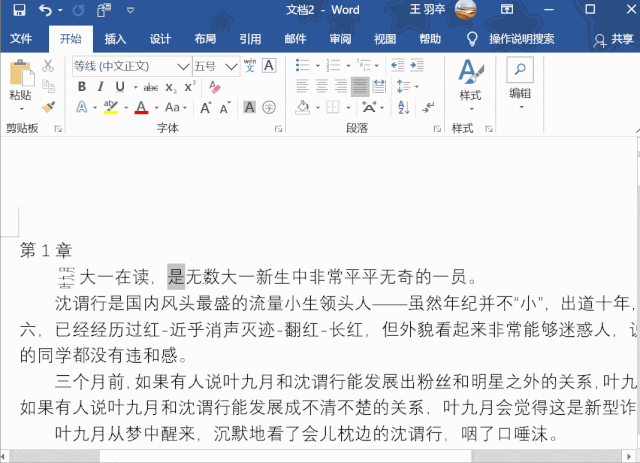
Task: Align text left
Action: point(302,86)
